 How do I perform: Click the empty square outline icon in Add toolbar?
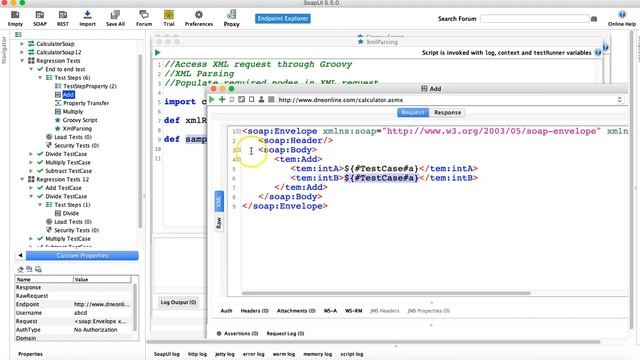point(251,100)
